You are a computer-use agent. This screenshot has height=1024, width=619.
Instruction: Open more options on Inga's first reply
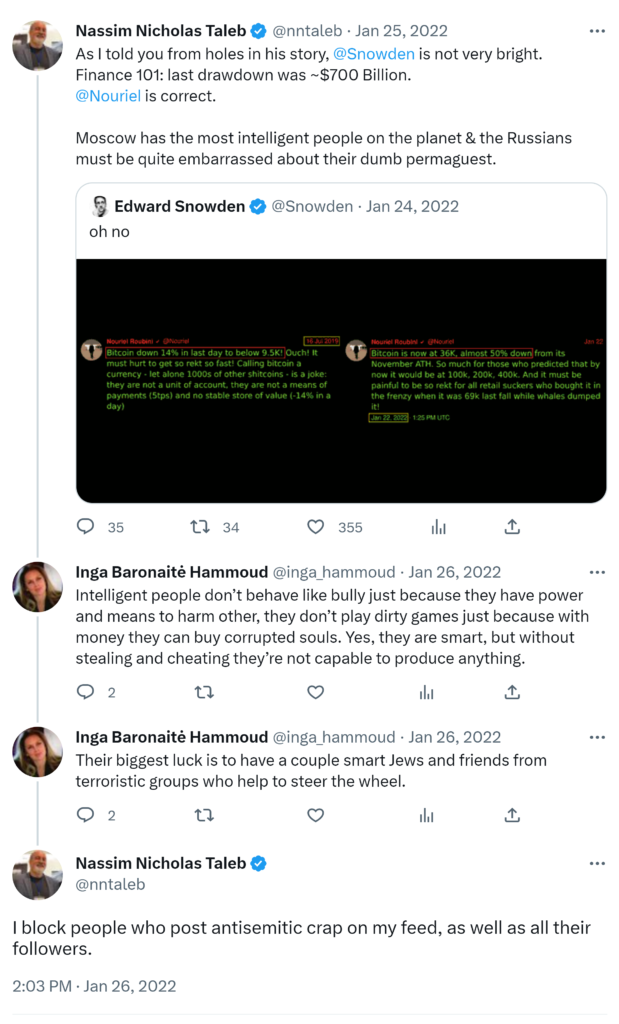click(597, 572)
